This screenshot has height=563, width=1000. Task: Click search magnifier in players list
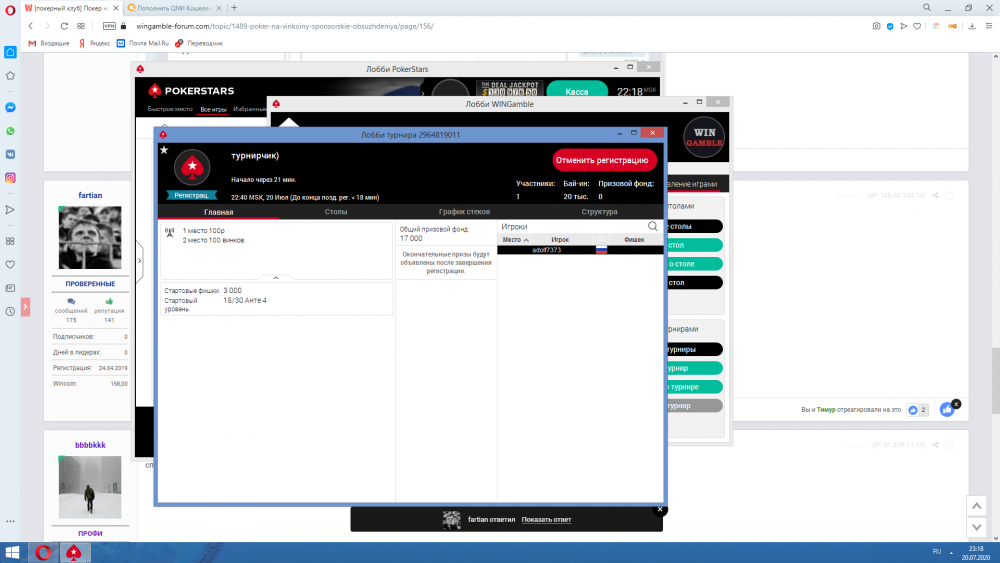click(652, 226)
